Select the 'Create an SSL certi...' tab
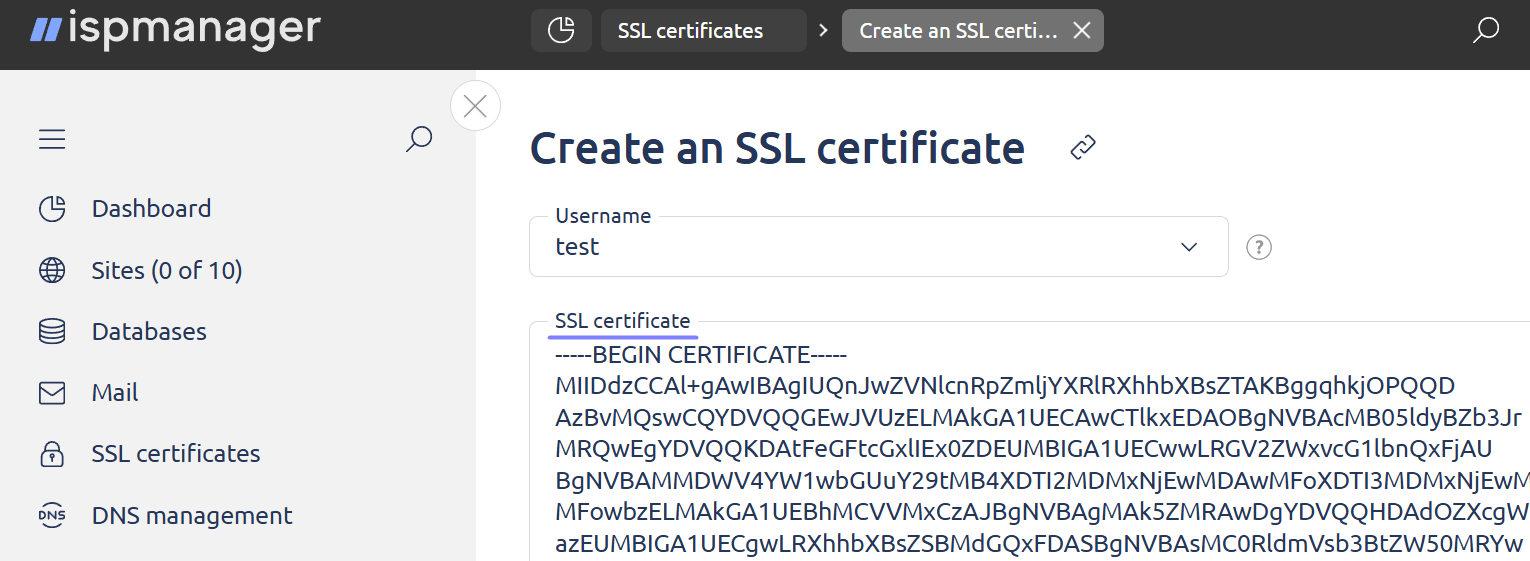The width and height of the screenshot is (1530, 561). [x=957, y=31]
